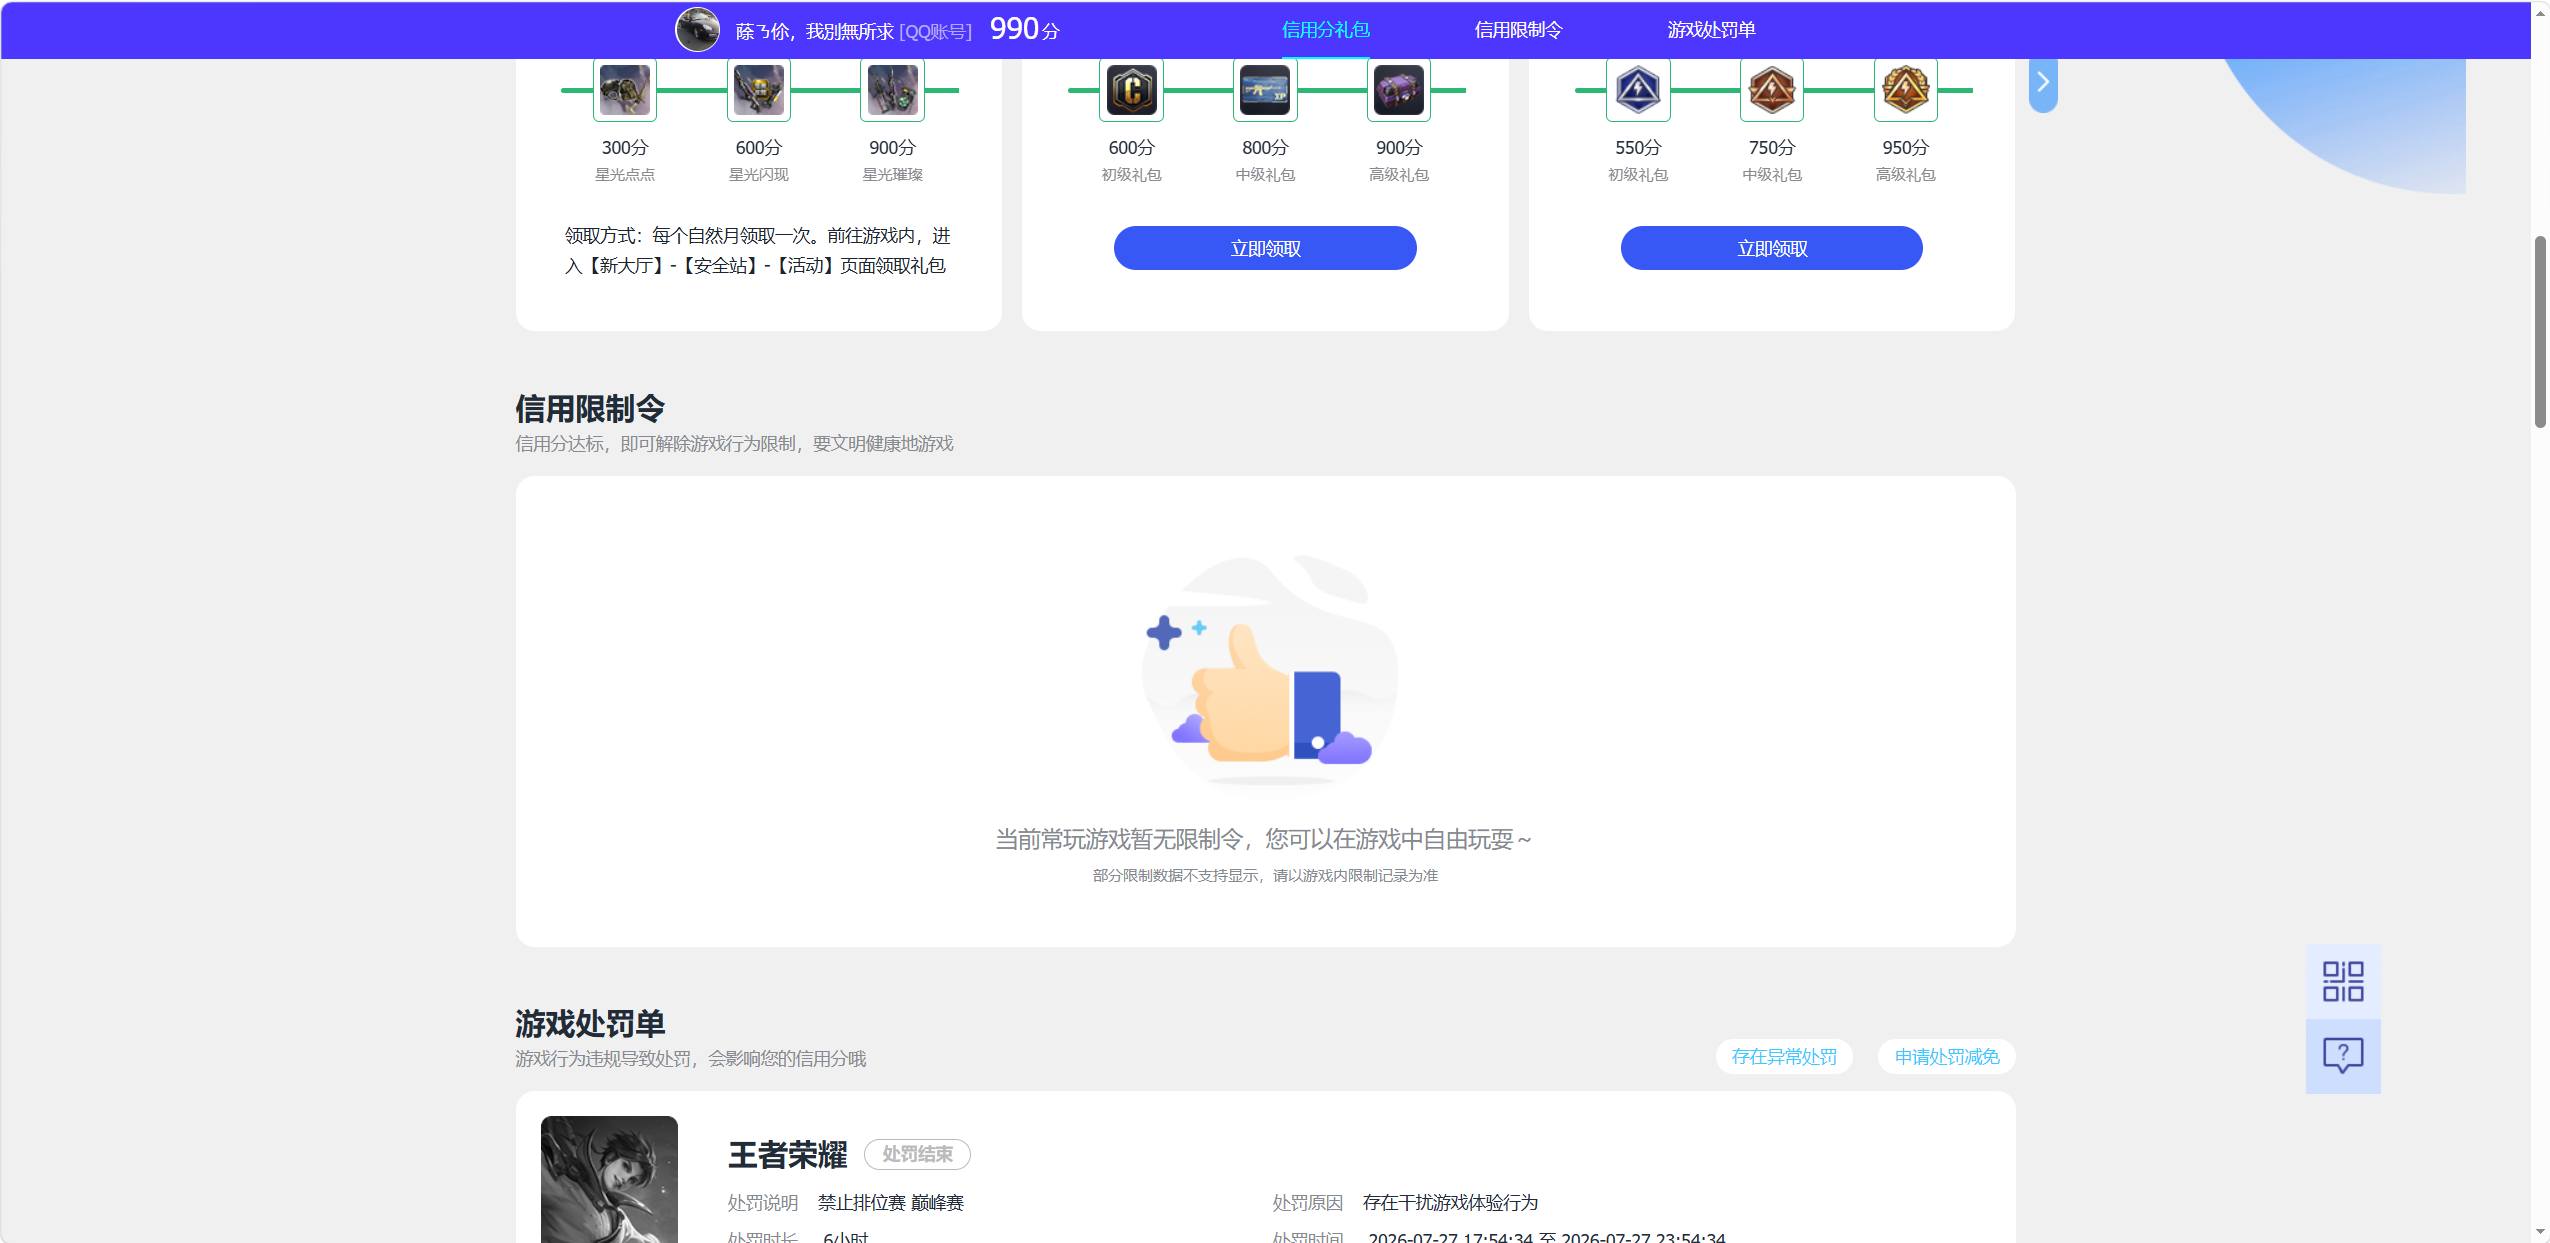This screenshot has width=2550, height=1243.
Task: Click 存在干扰游戏体验行为 reason text
Action: point(1450,1203)
